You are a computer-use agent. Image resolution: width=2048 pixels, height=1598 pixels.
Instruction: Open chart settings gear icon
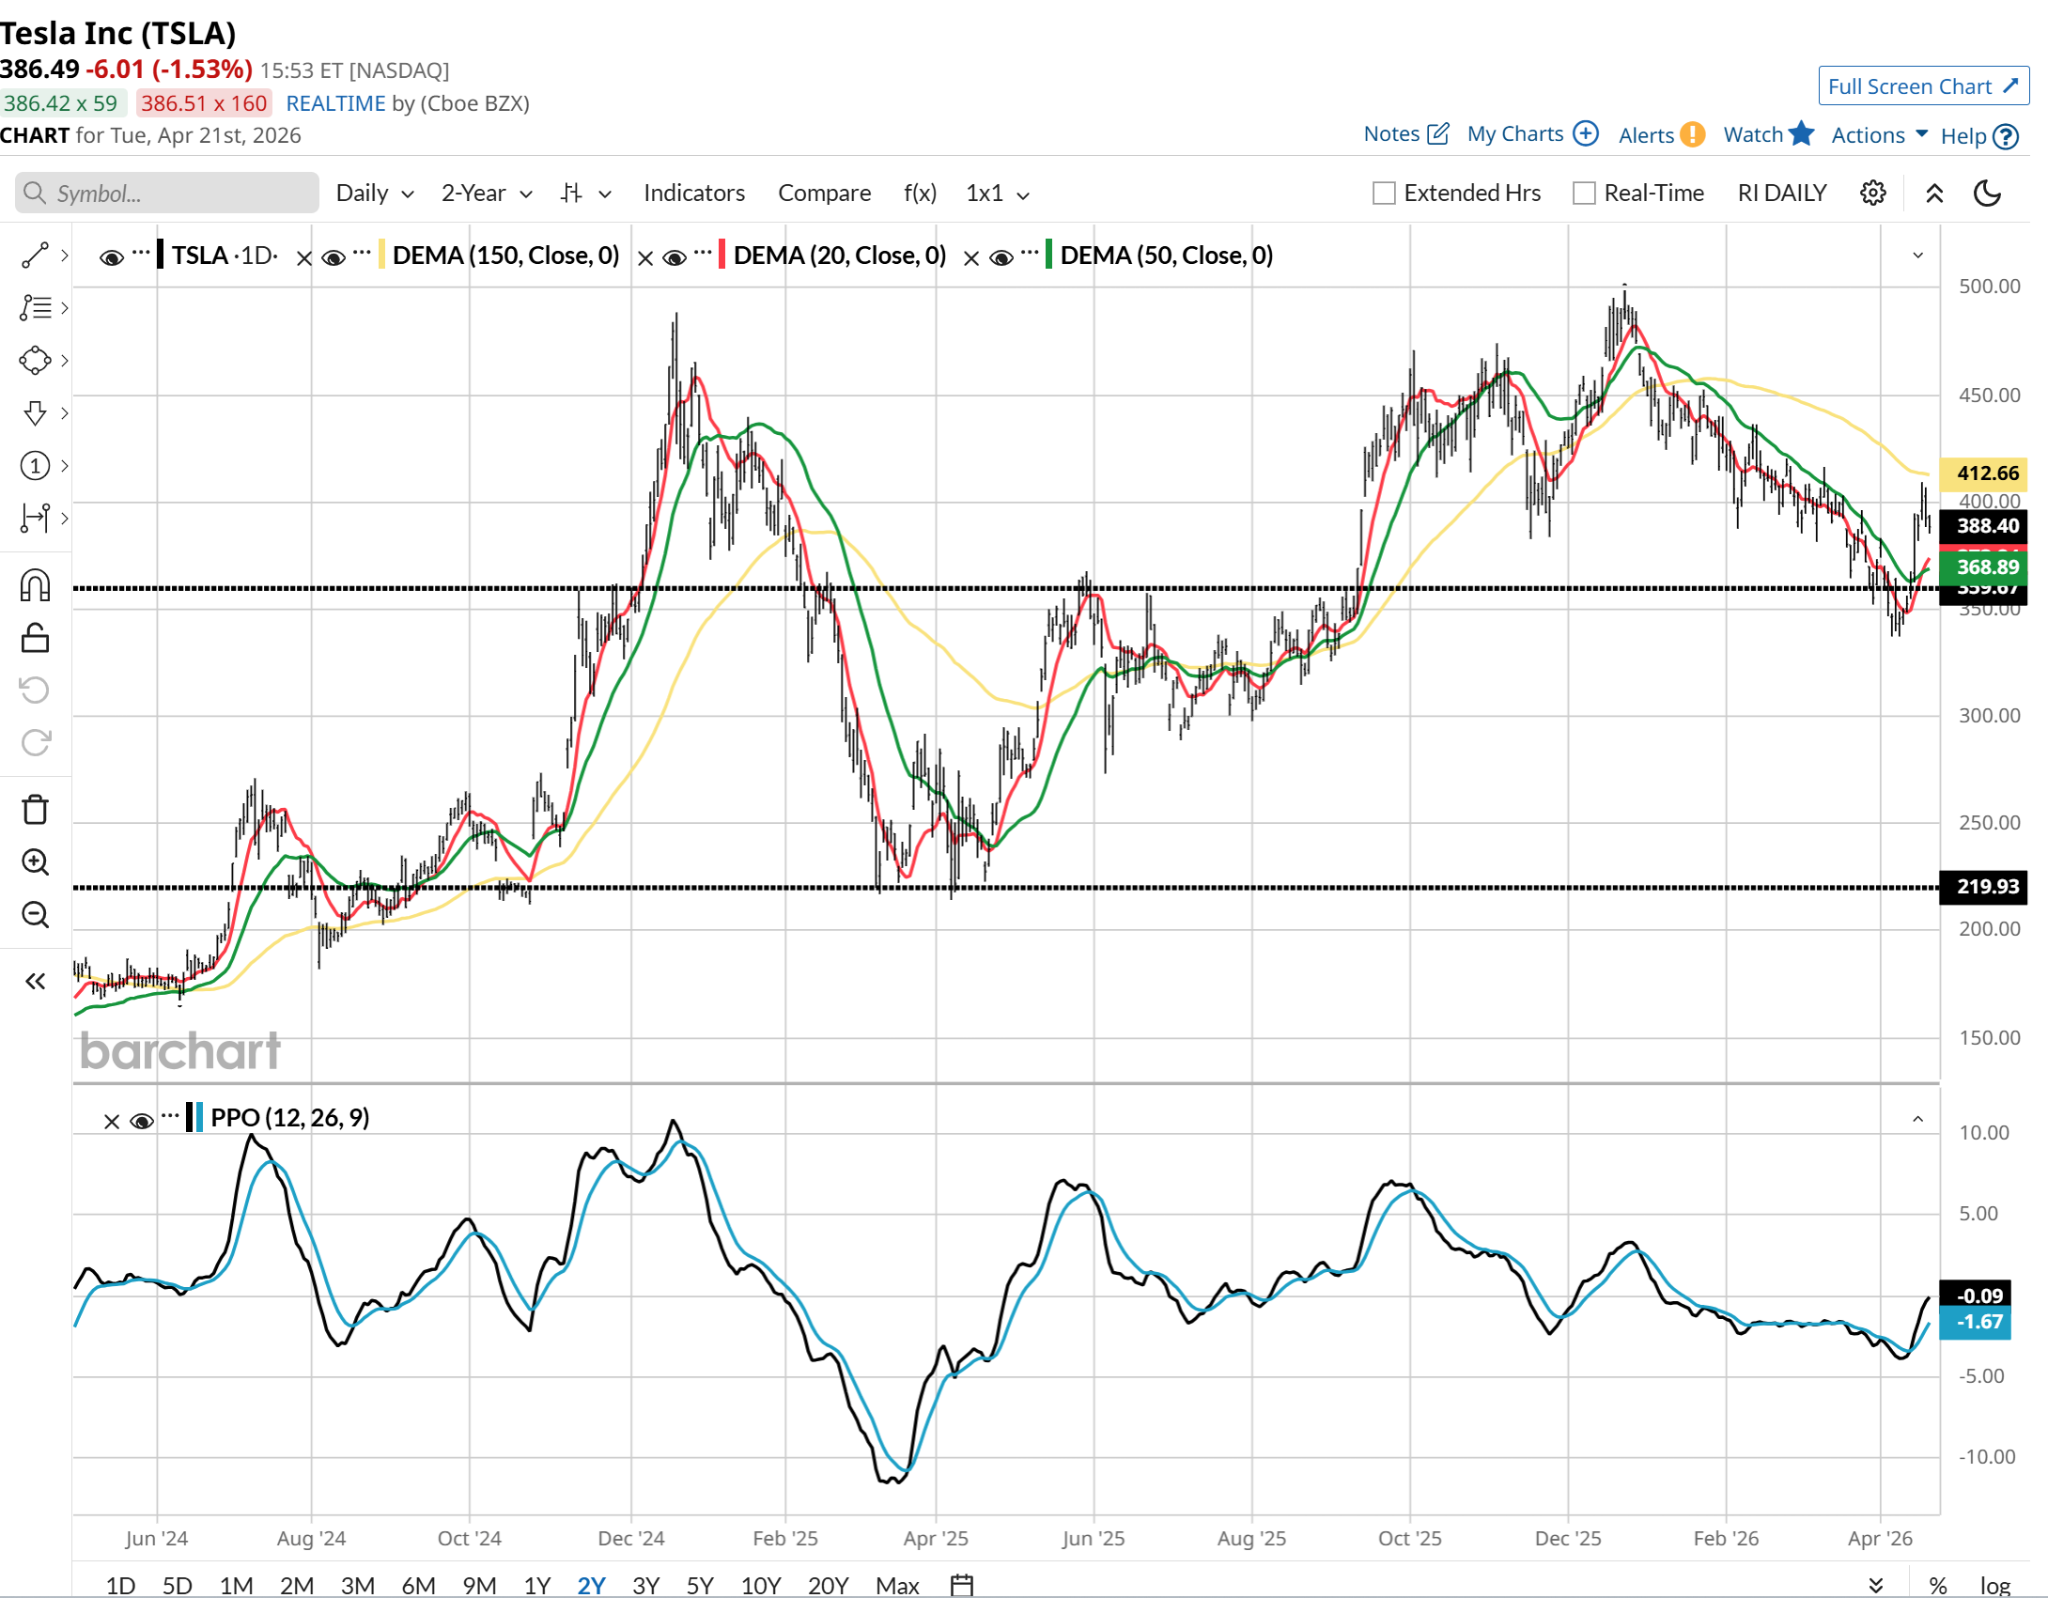[x=1873, y=193]
